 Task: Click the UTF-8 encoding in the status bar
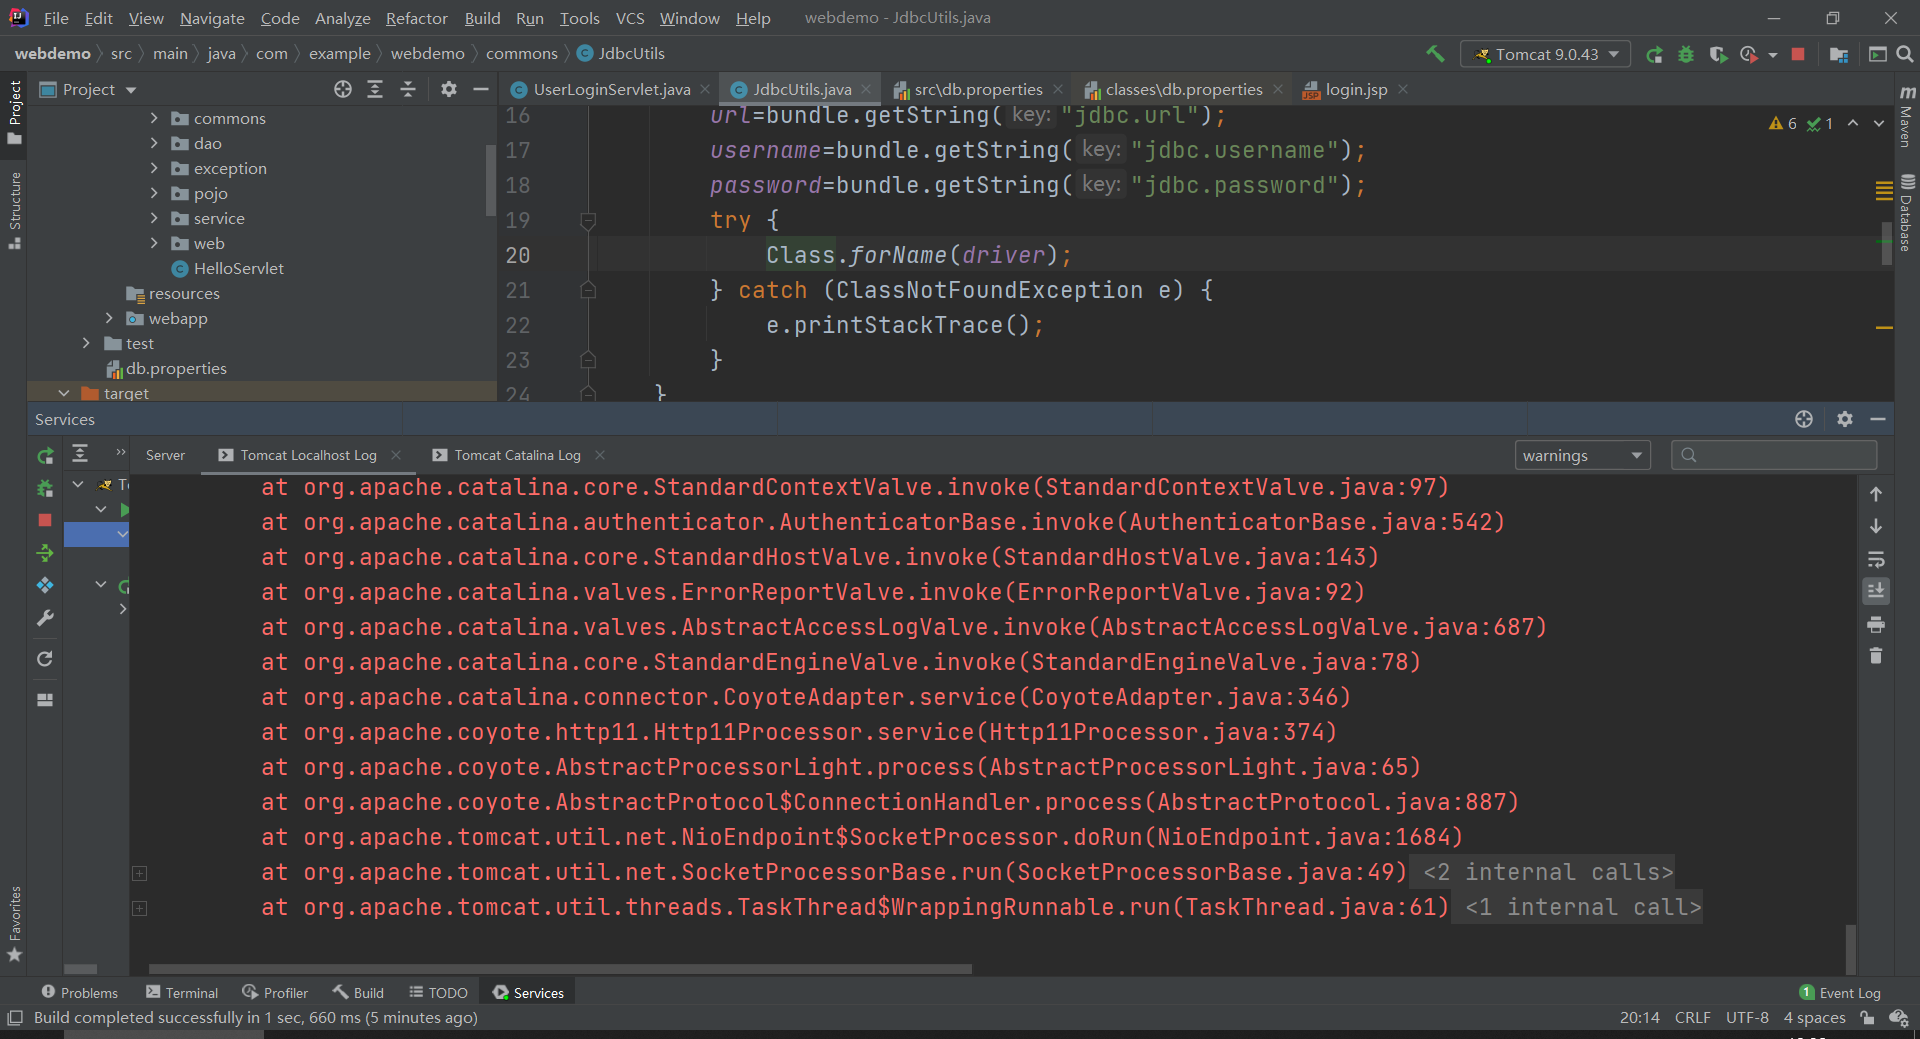tap(1747, 1018)
